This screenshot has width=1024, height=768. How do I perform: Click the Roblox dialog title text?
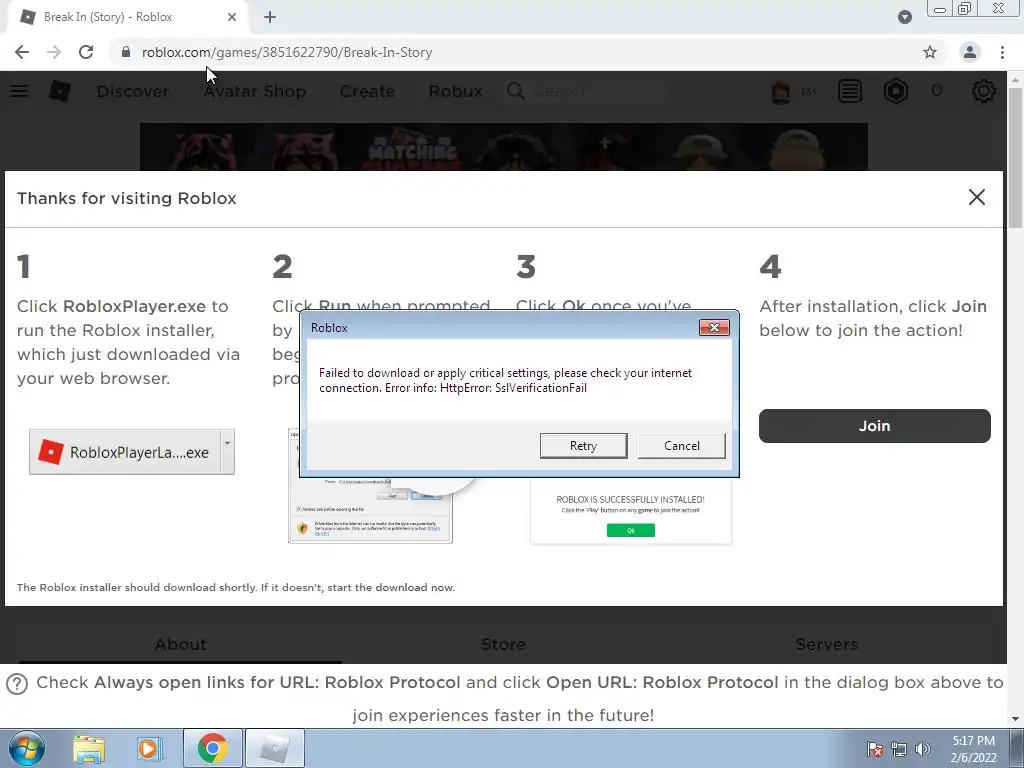coord(328,328)
